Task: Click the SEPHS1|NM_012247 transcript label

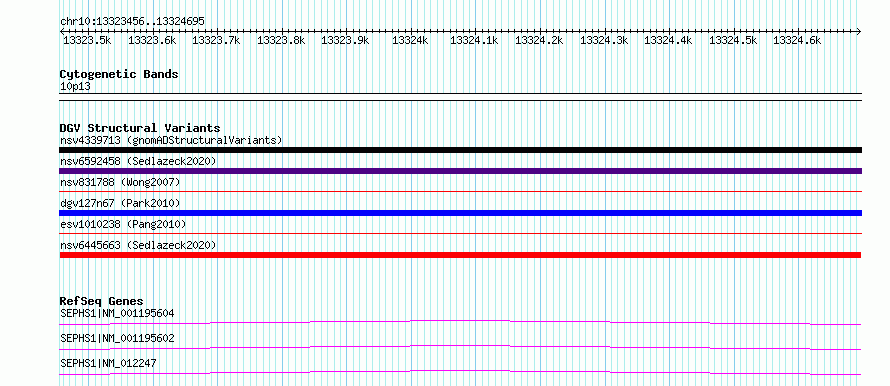Action: (x=108, y=363)
